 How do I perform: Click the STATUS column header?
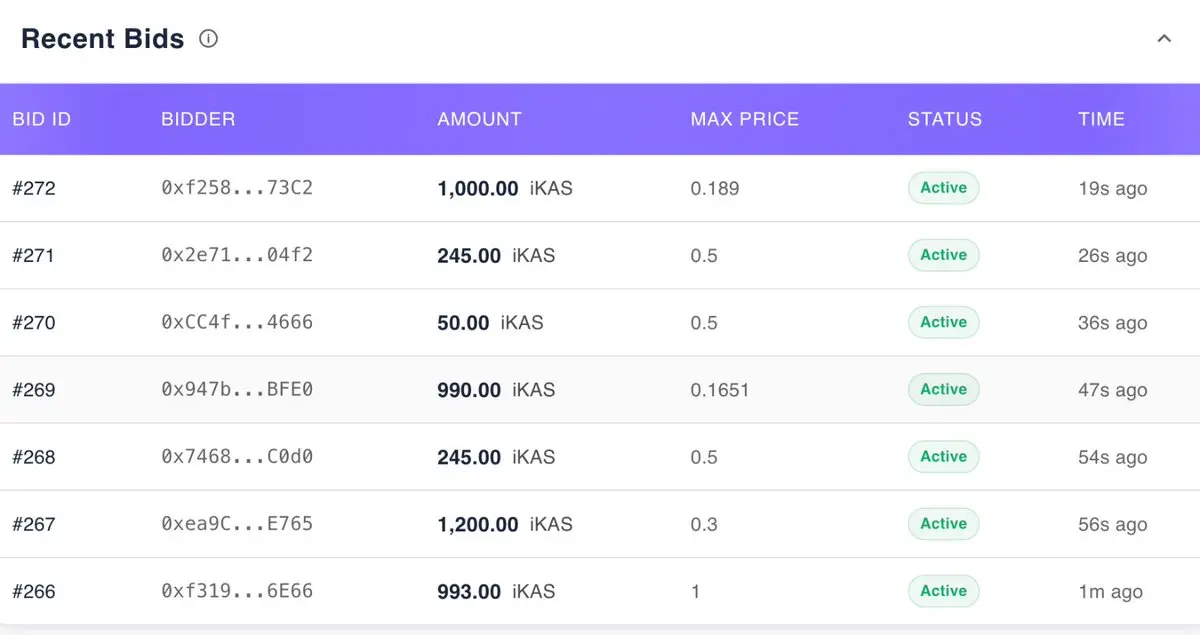pos(944,119)
